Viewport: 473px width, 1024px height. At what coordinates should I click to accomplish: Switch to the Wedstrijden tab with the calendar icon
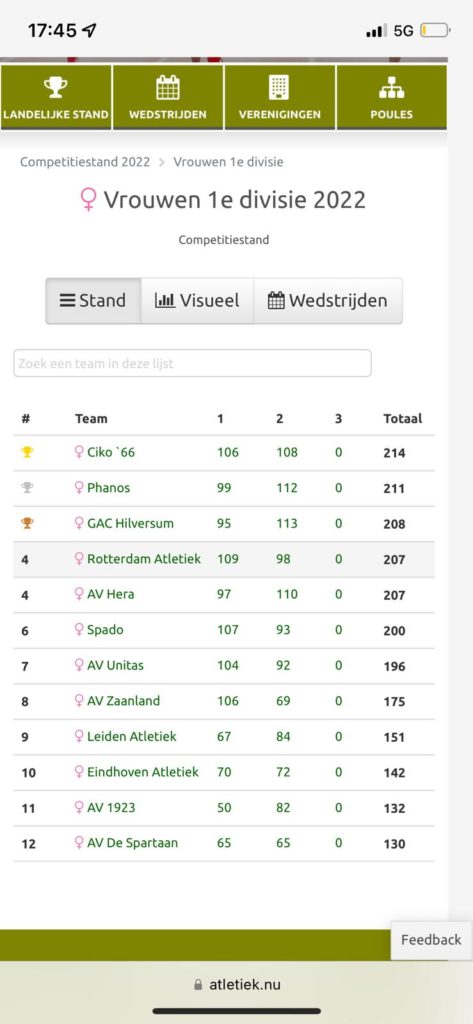[x=328, y=300]
